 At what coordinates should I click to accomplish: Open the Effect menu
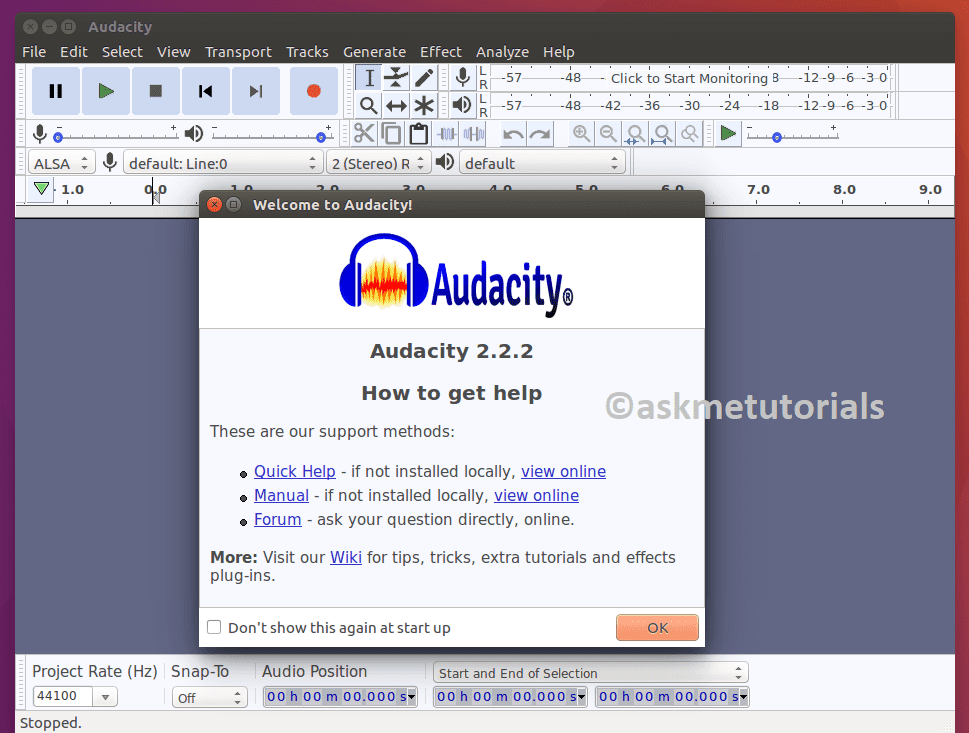coord(441,52)
